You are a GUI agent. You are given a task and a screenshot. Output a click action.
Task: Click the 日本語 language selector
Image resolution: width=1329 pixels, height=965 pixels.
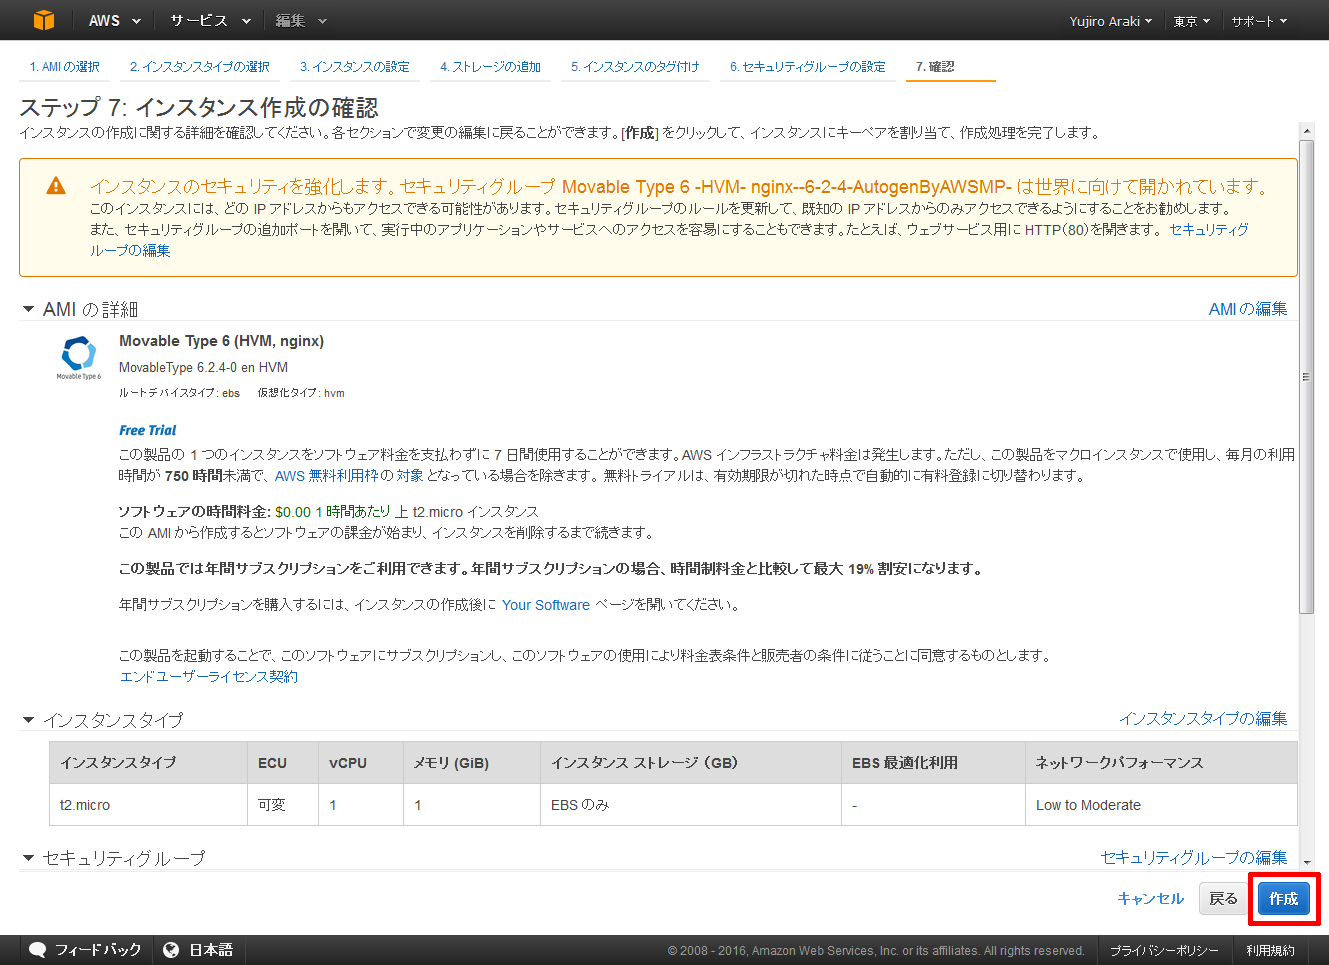pos(198,950)
